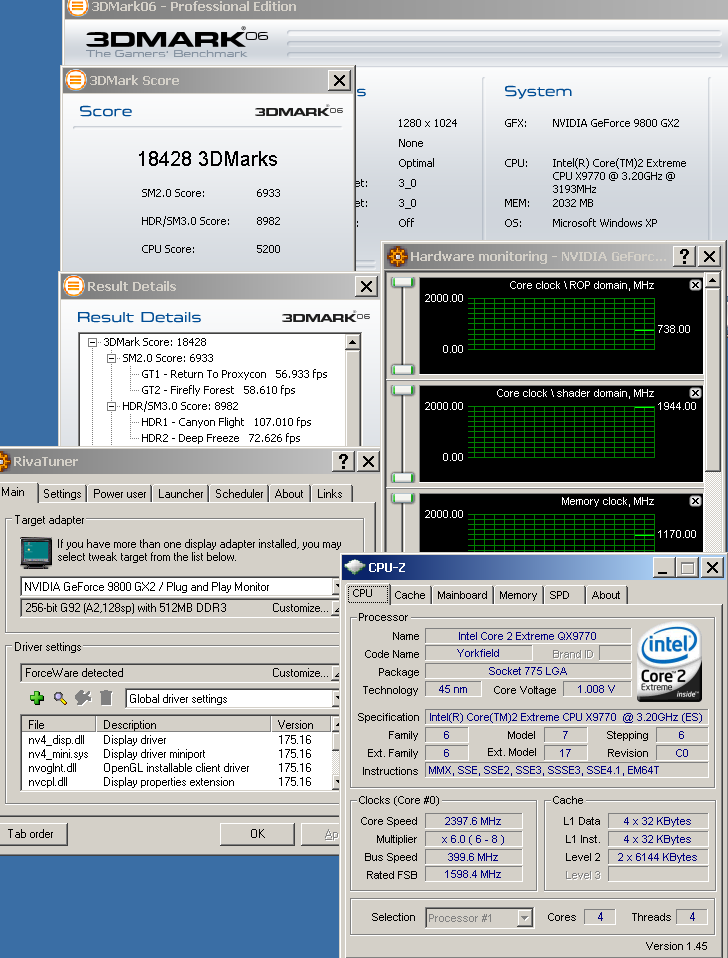The width and height of the screenshot is (728, 958).
Task: Click Hardware monitoring scrollbar up arrow
Action: click(x=712, y=281)
